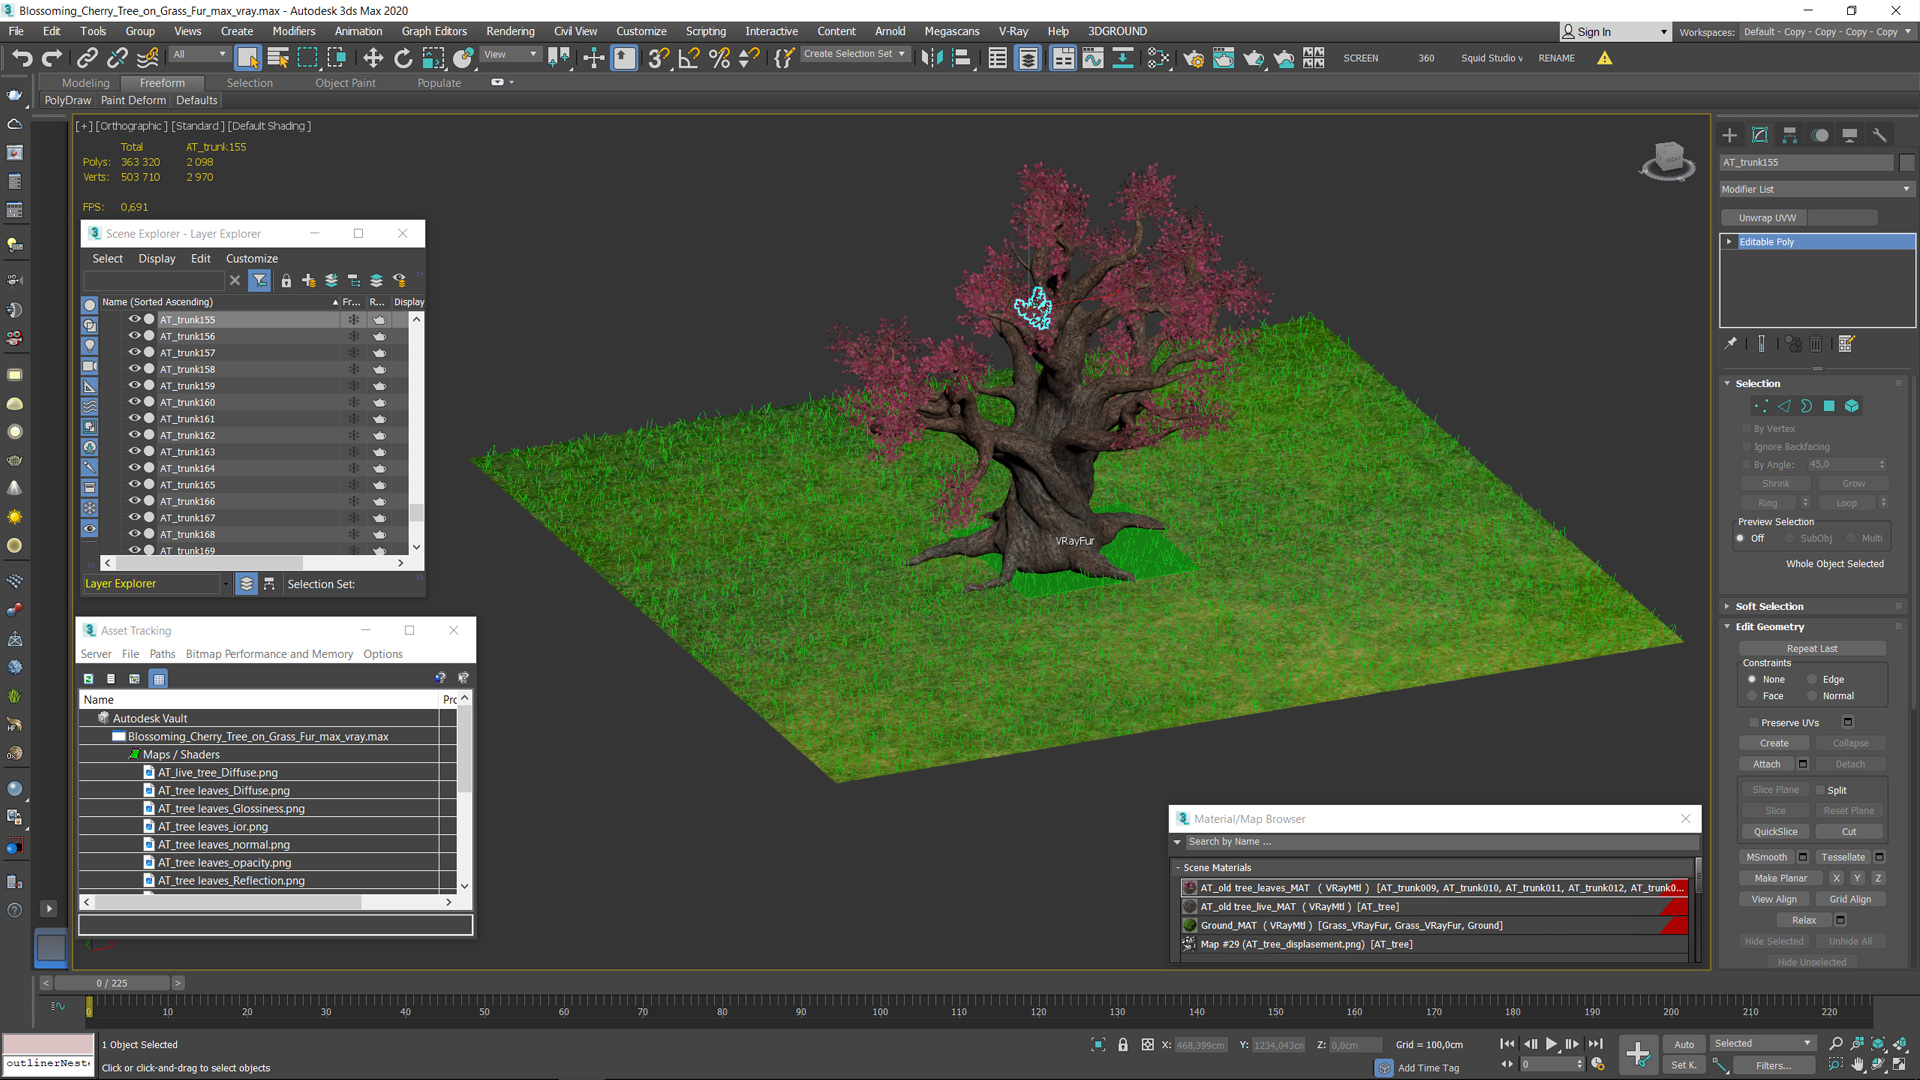Click the Rotate tool icon
Screen dimensions: 1920x1080
click(x=402, y=57)
